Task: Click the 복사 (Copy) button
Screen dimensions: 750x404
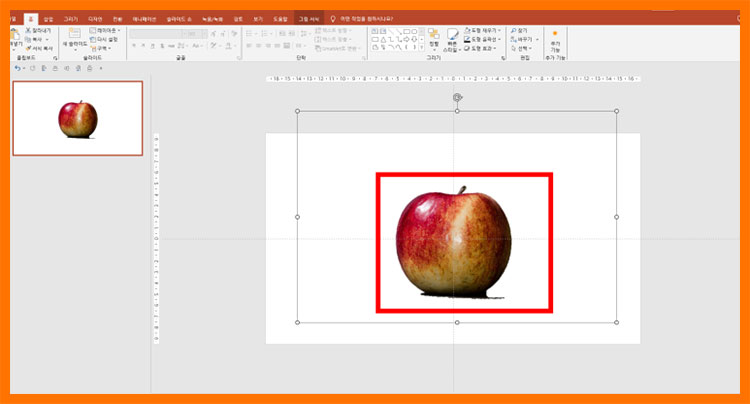Action: (x=37, y=40)
